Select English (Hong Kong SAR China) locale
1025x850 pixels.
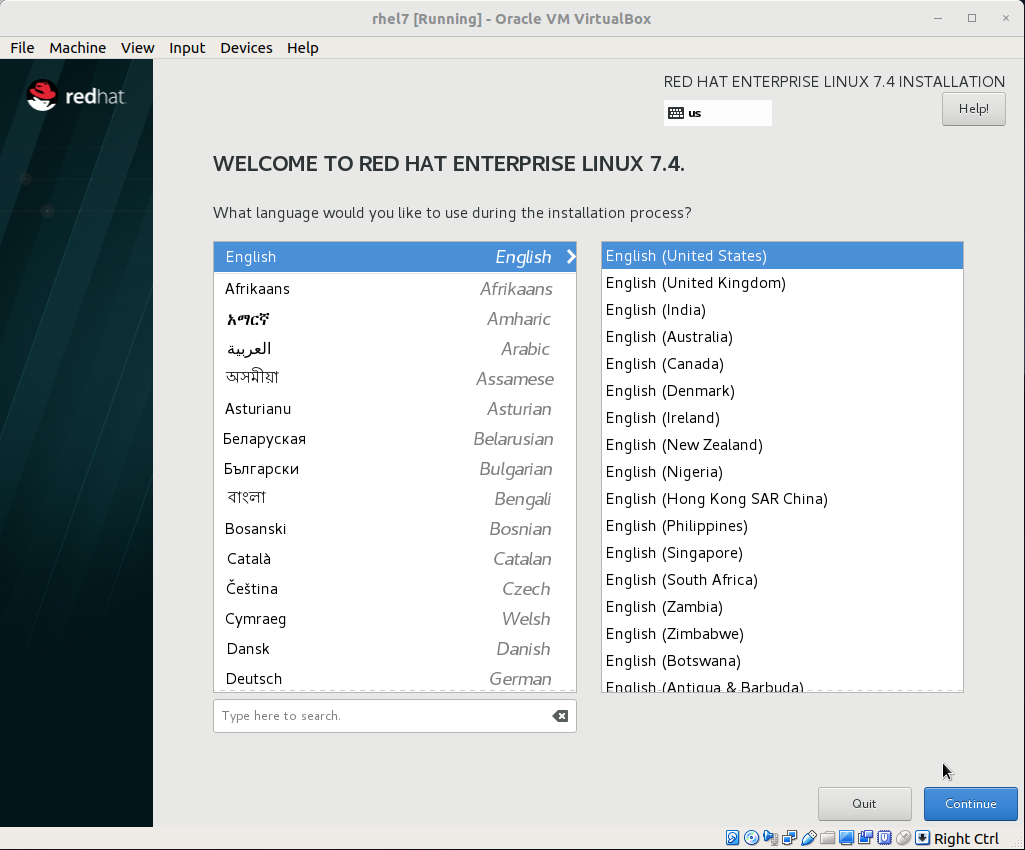click(782, 499)
